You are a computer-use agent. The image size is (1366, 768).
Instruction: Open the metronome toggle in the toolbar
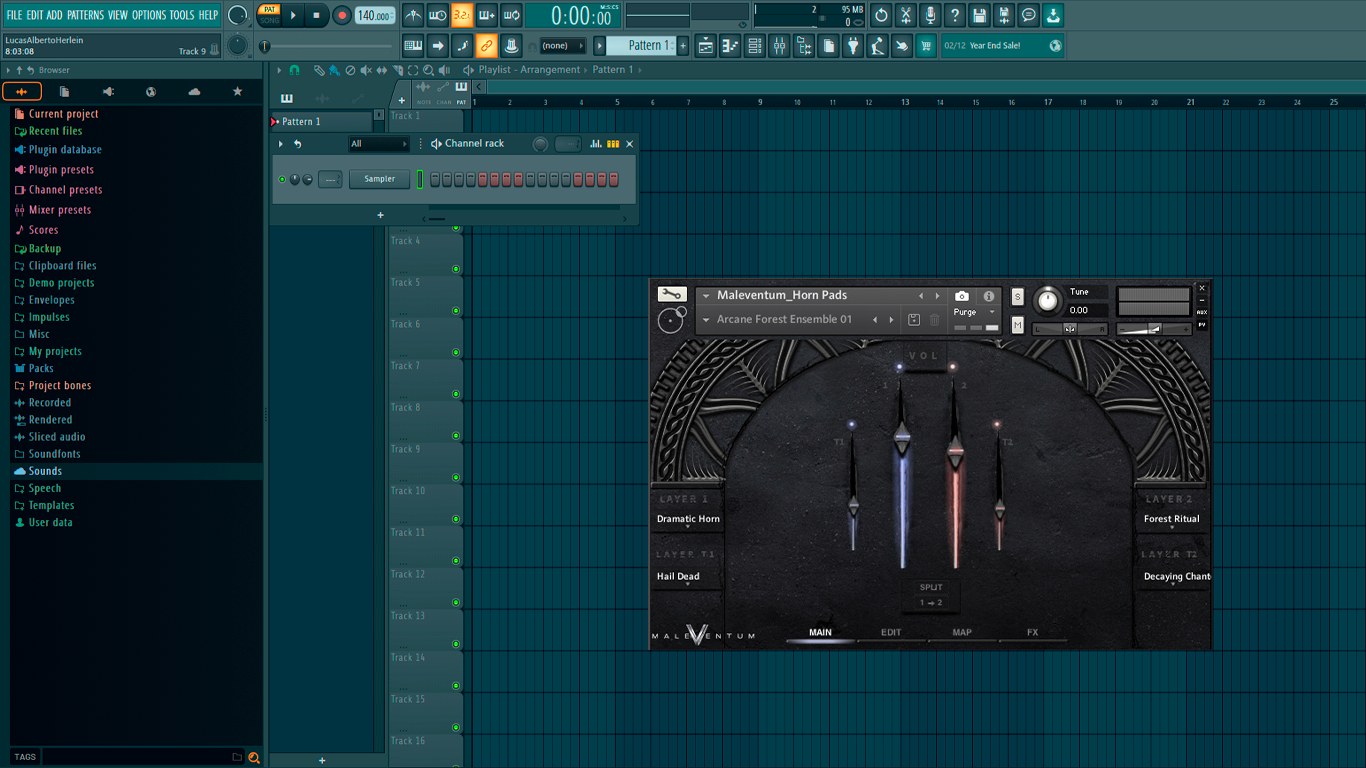click(x=413, y=15)
